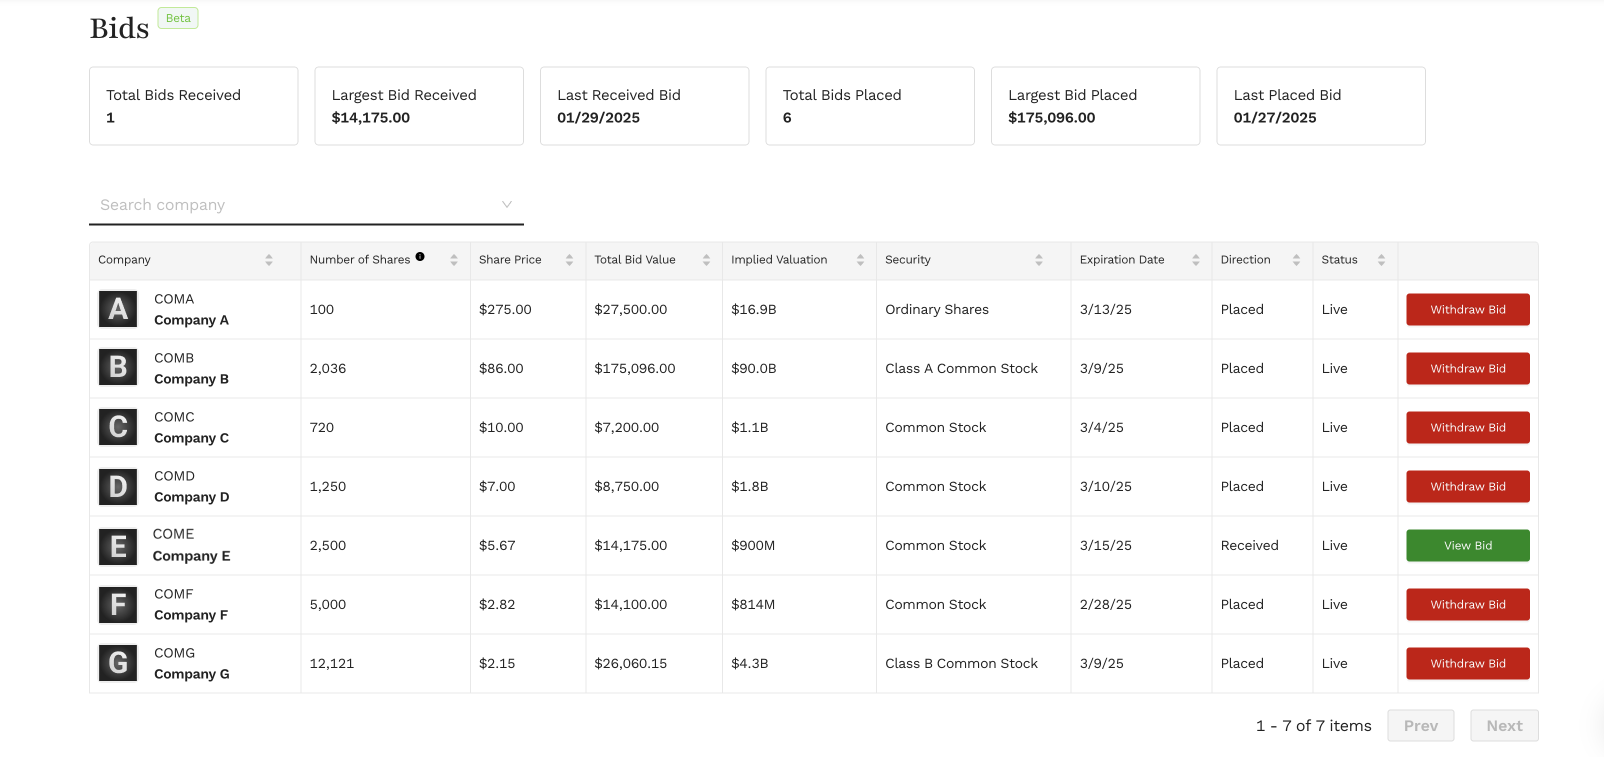View the received bid for Company E
Screen dimensions: 1604x757
tap(1467, 545)
